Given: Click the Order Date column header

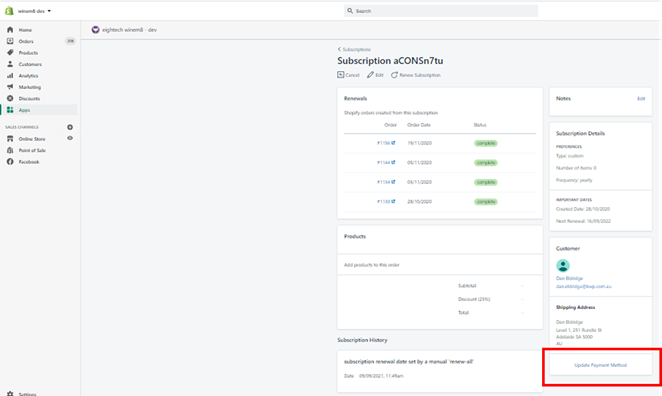Looking at the screenshot, I should click(419, 125).
